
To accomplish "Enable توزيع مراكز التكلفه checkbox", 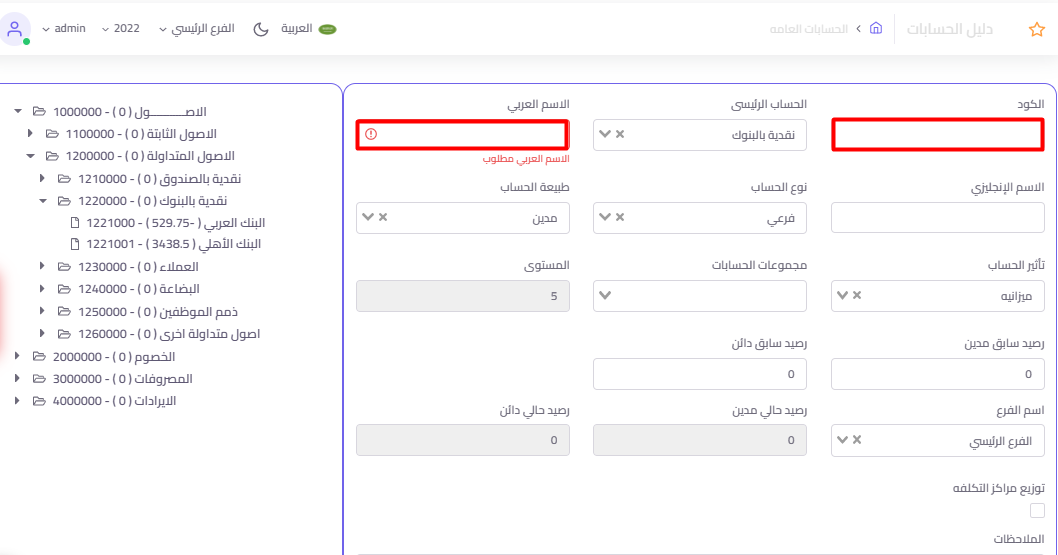I will 1037,511.
